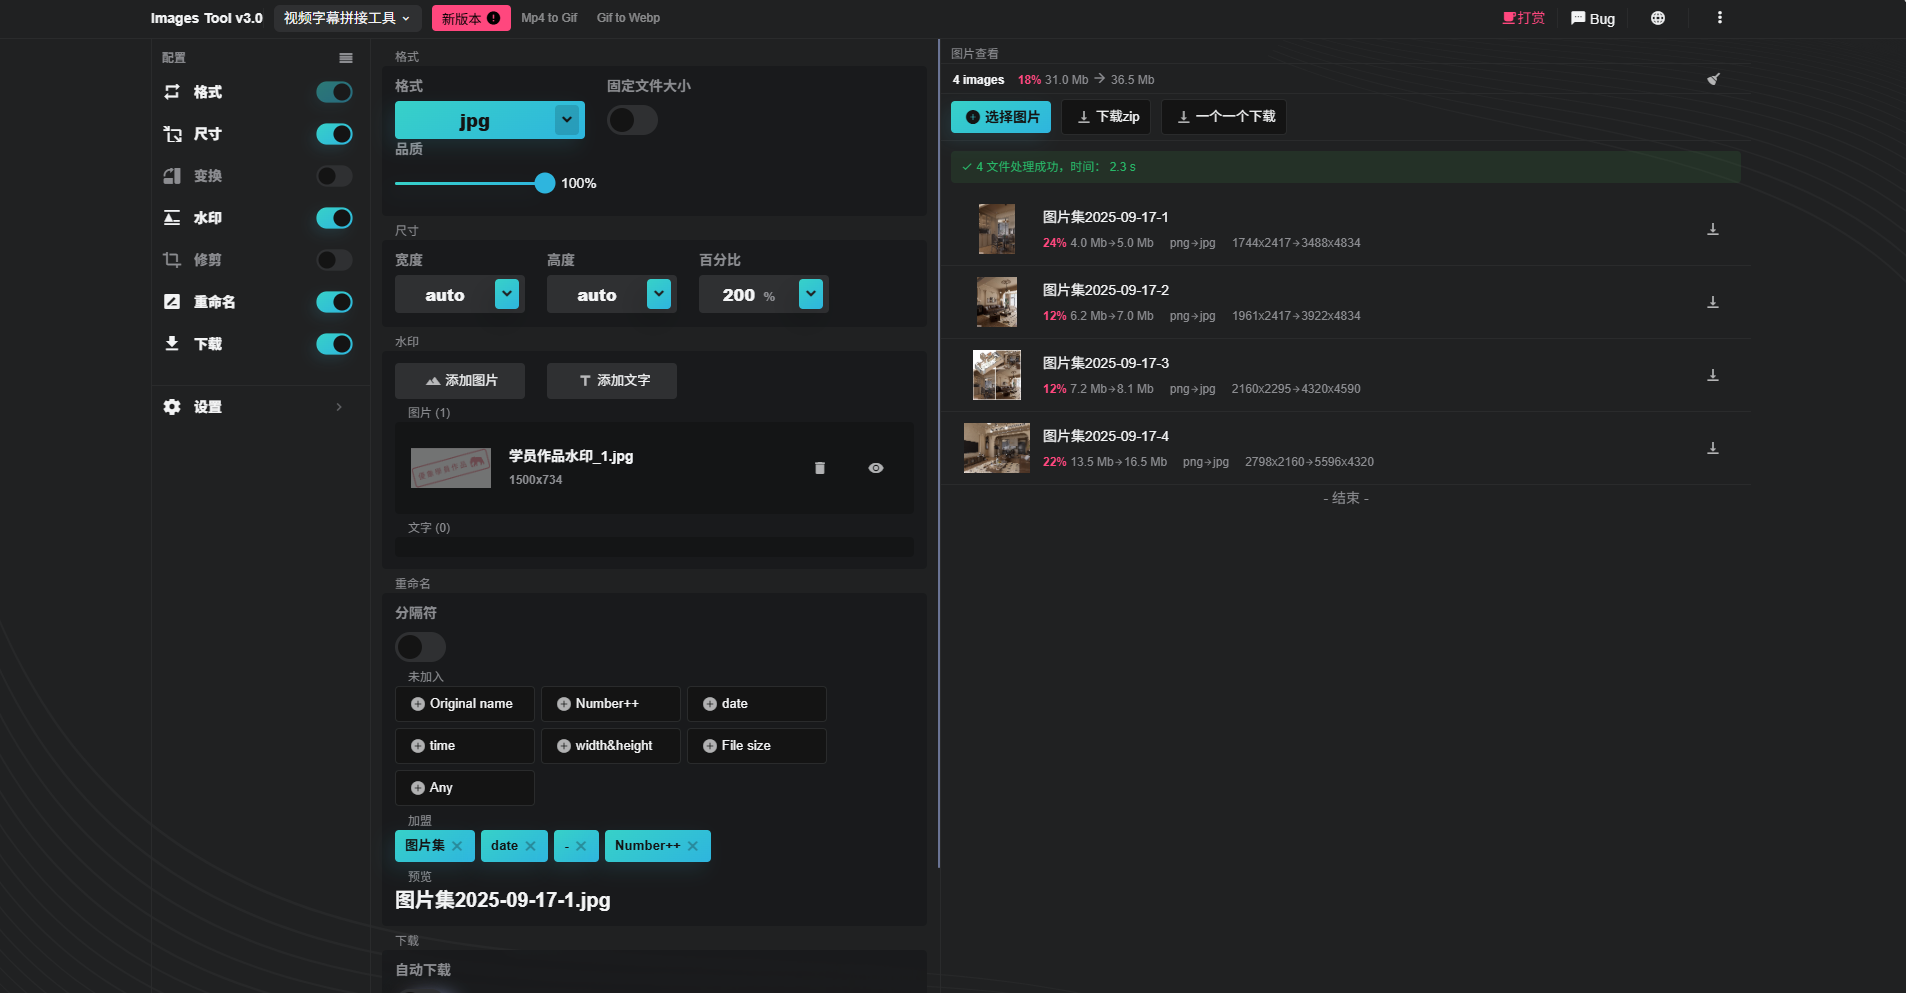Click download icon for 图片集2025-09-17-4

(1712, 448)
